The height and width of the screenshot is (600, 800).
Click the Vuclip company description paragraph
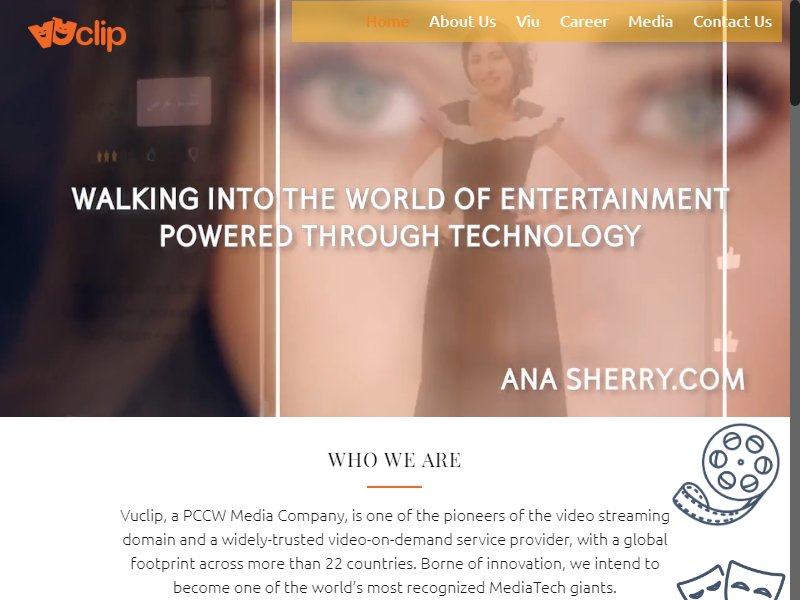[395, 552]
